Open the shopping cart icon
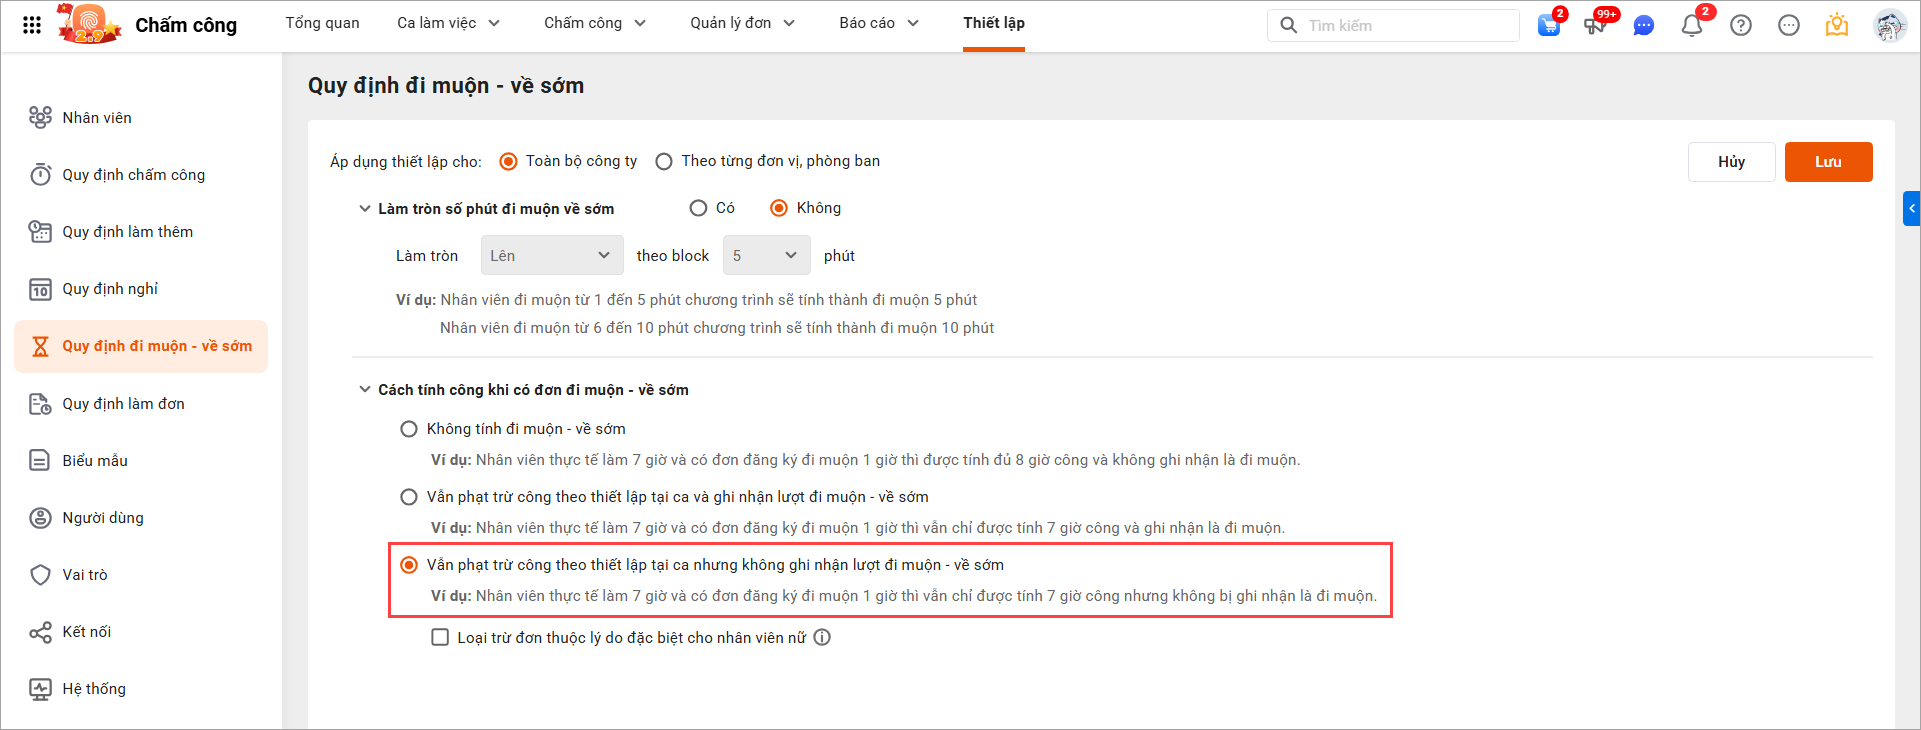The width and height of the screenshot is (1921, 730). click(x=1549, y=25)
